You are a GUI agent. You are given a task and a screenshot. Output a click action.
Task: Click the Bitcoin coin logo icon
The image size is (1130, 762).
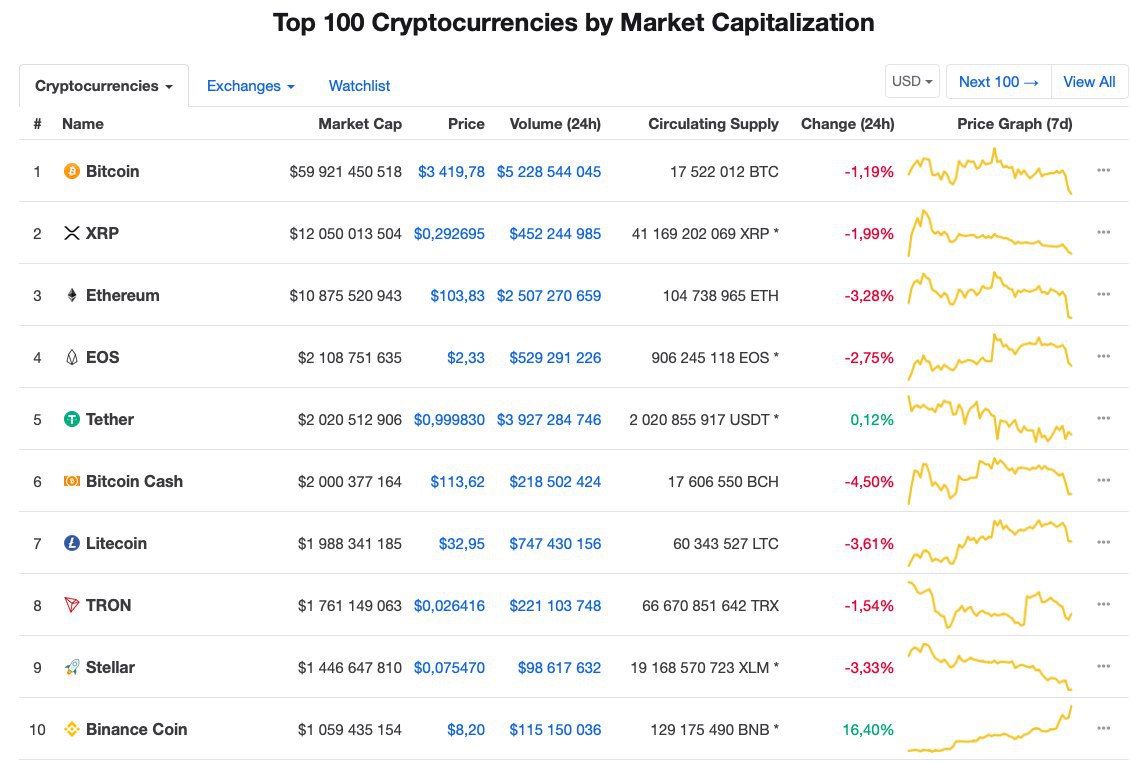71,171
